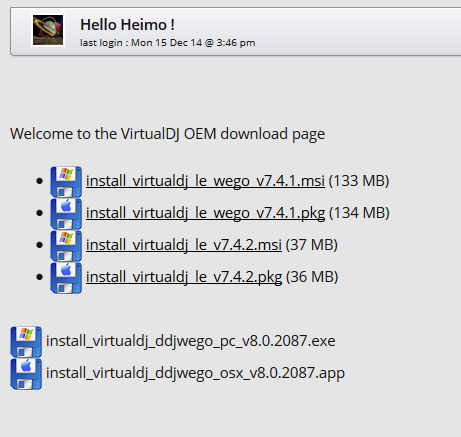This screenshot has height=437, width=461.
Task: Click the Hello Heimo greeting heading
Action: (x=127, y=25)
